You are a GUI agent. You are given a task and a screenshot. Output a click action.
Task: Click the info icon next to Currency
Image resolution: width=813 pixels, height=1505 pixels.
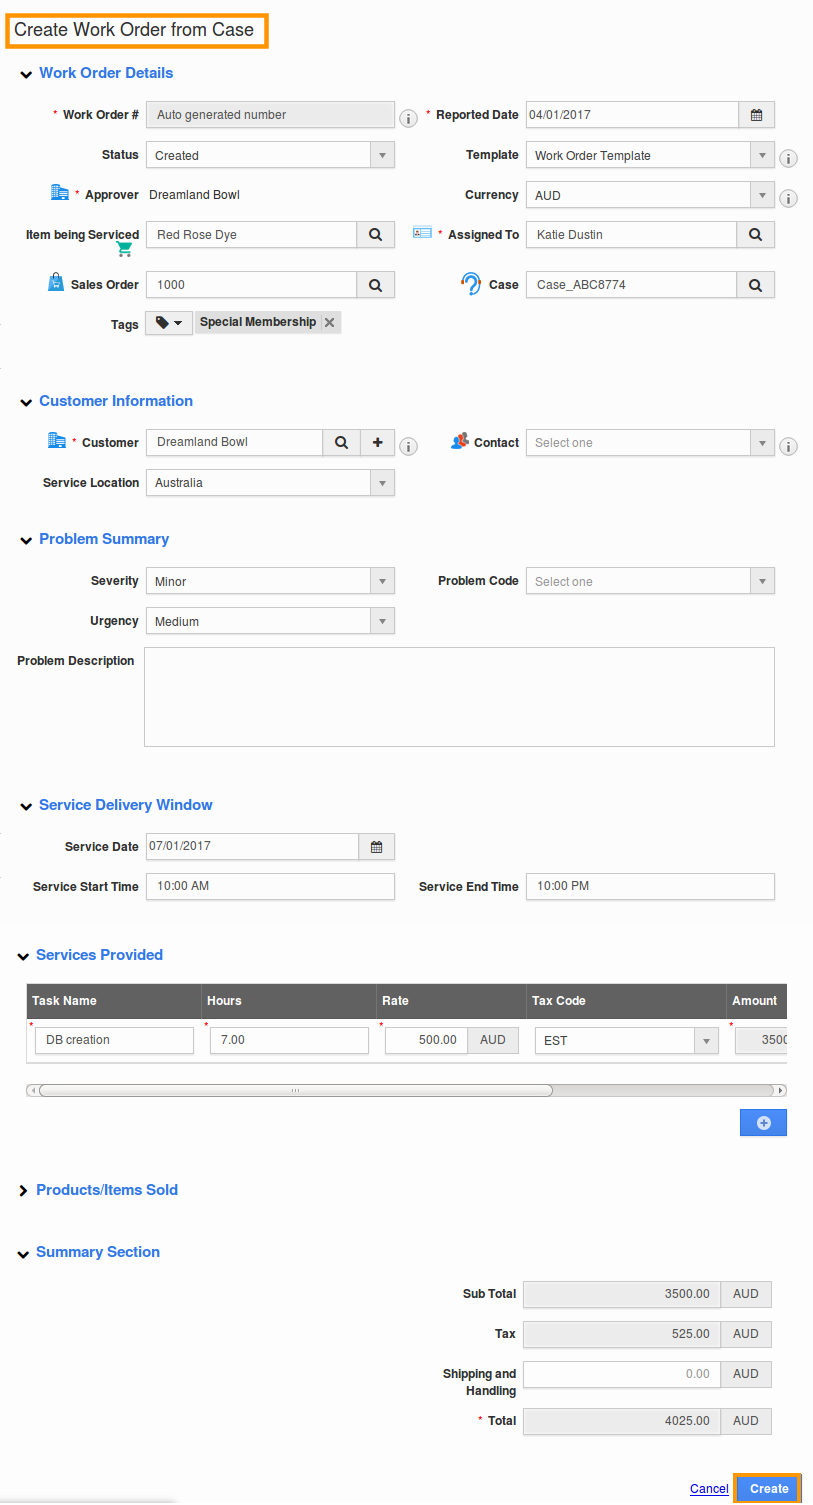click(788, 198)
